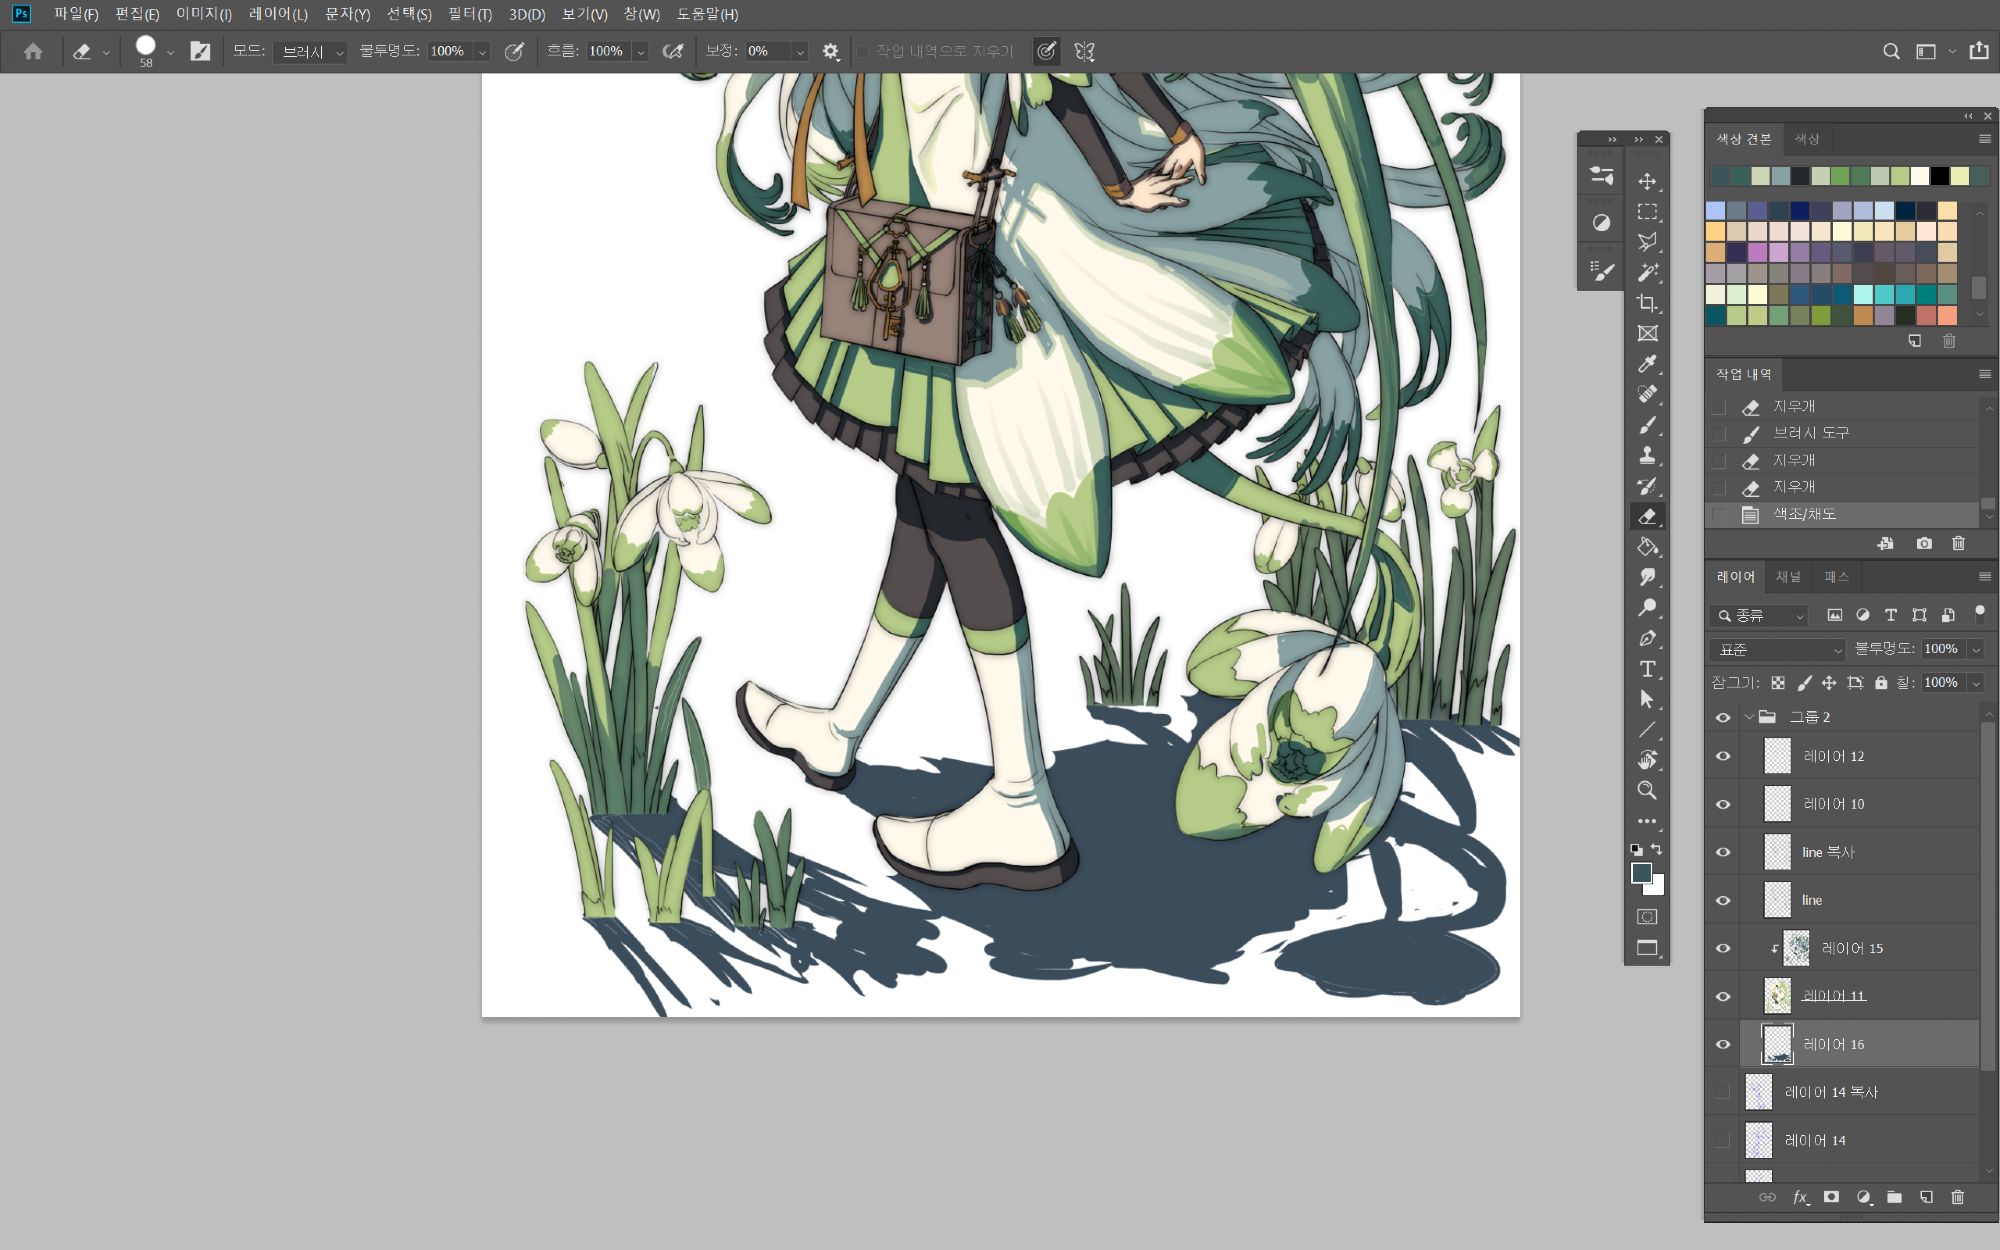Select the Horizontal Type tool
Screen dimensions: 2000x1250
click(x=1647, y=669)
